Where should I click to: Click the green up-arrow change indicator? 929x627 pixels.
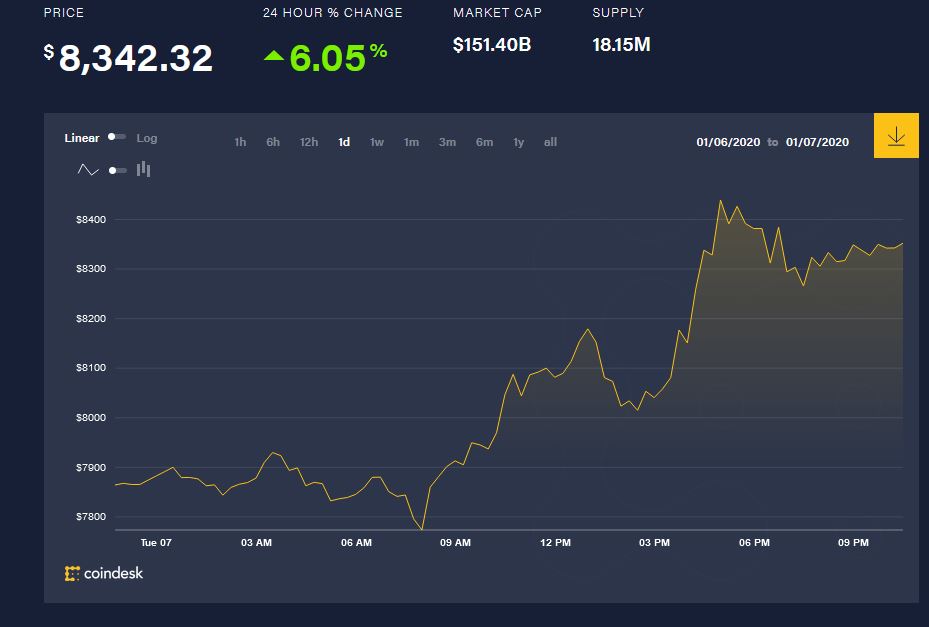pos(274,57)
